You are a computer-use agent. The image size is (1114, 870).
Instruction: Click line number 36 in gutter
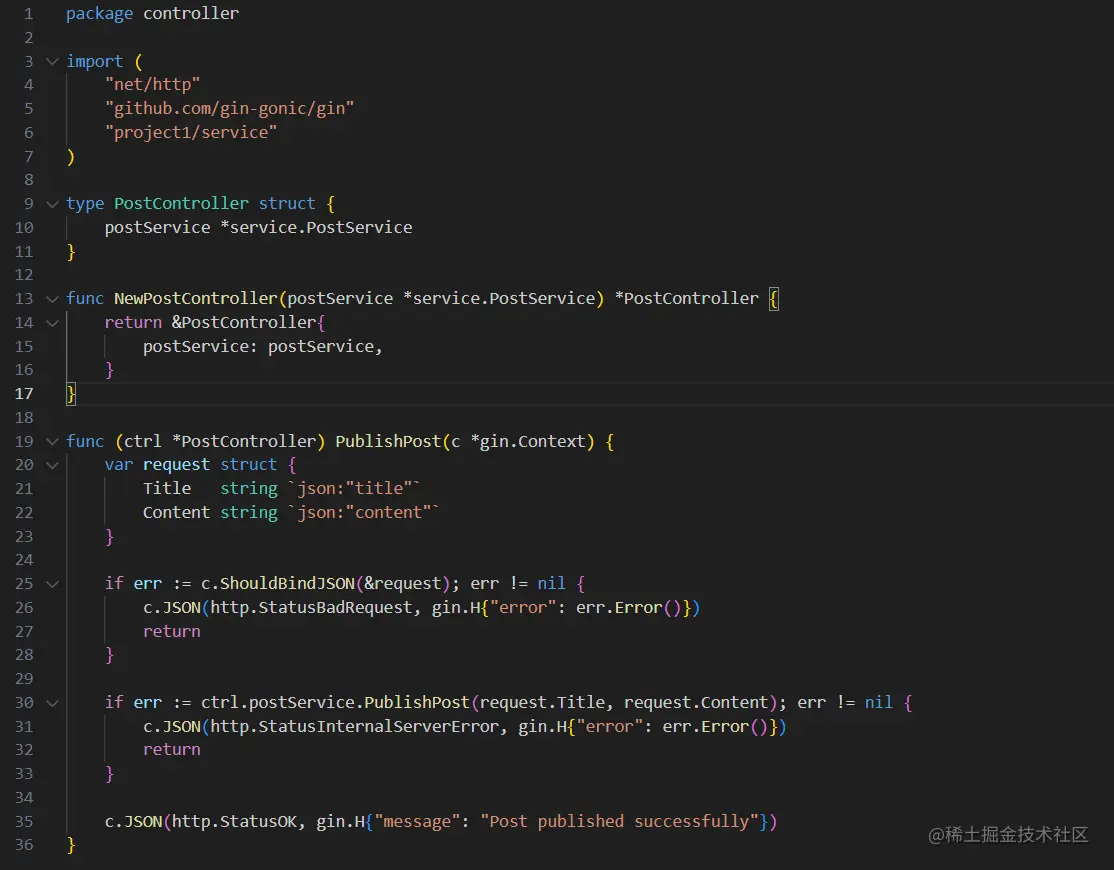point(24,845)
